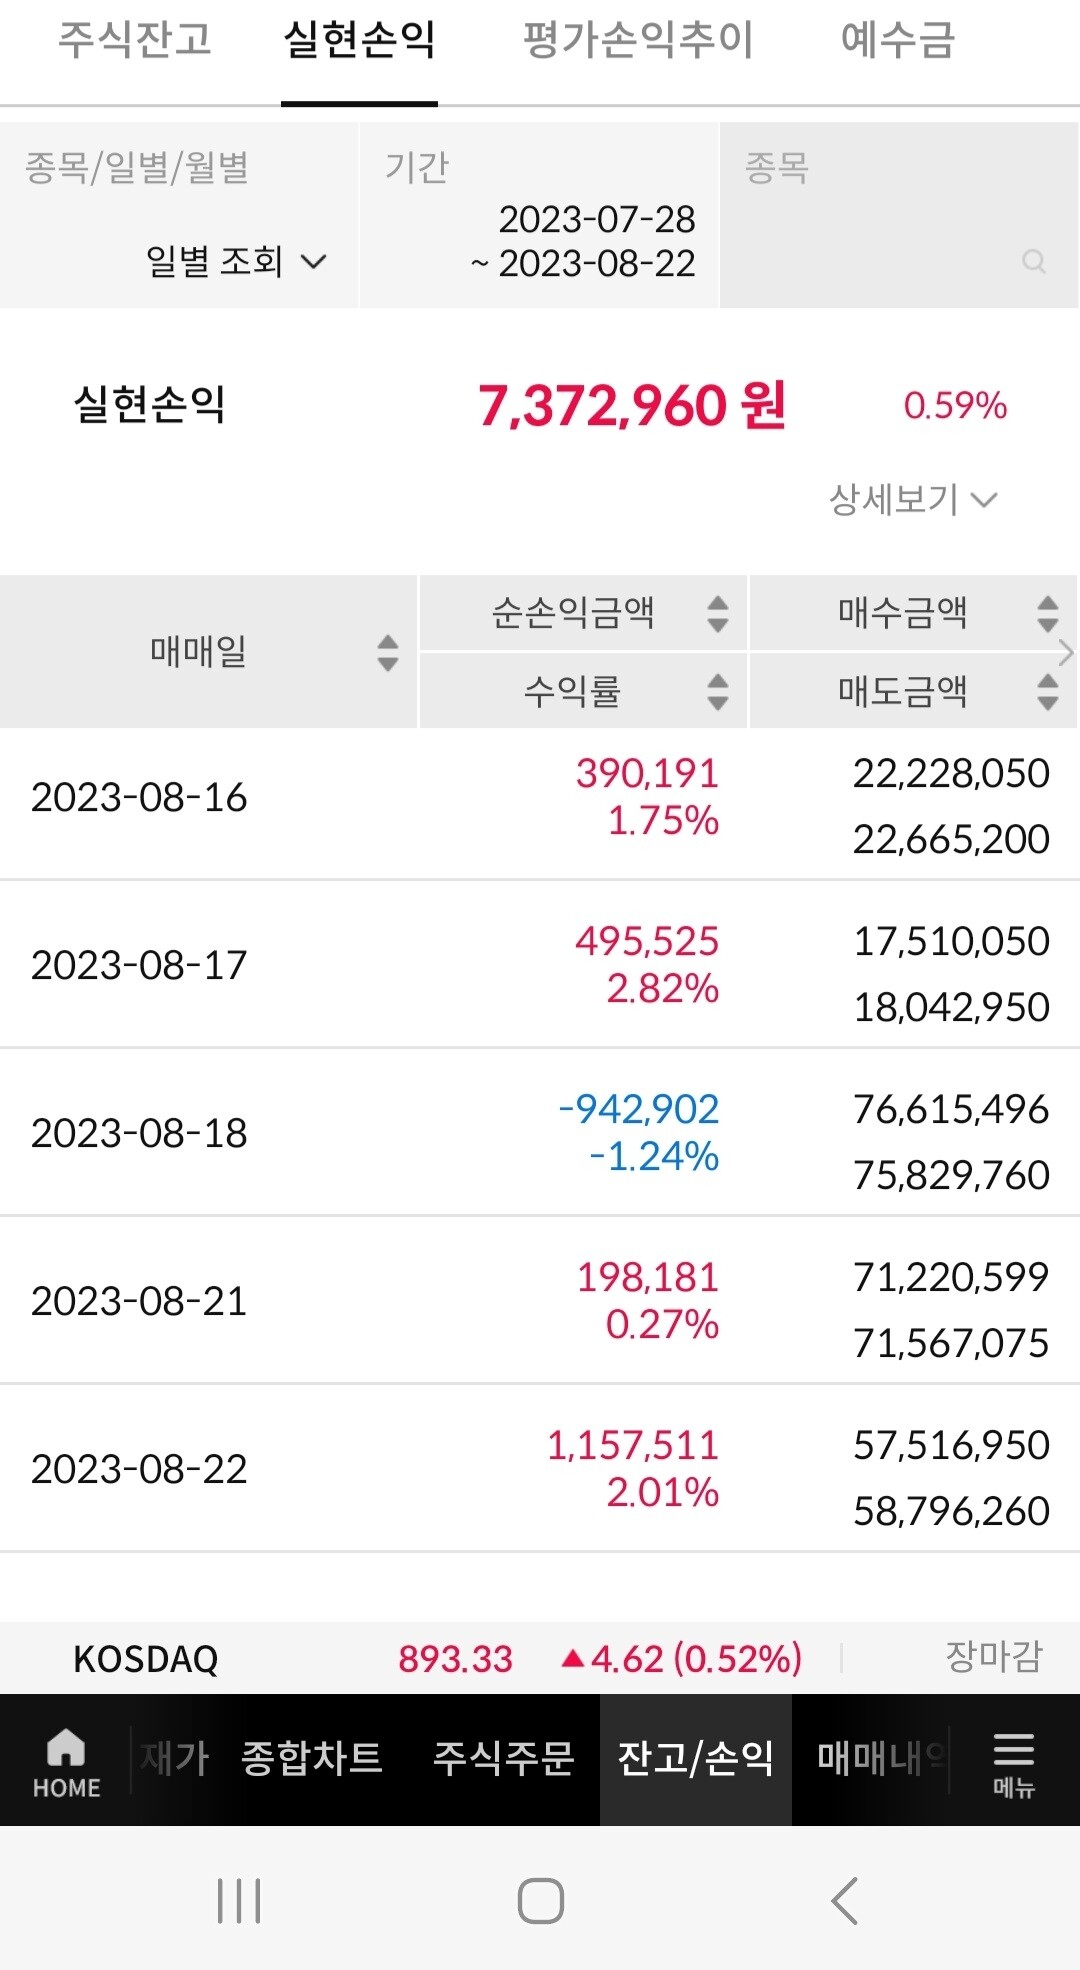Switch to the 주식잔고 tab
The width and height of the screenshot is (1080, 1970).
pyautogui.click(x=137, y=42)
